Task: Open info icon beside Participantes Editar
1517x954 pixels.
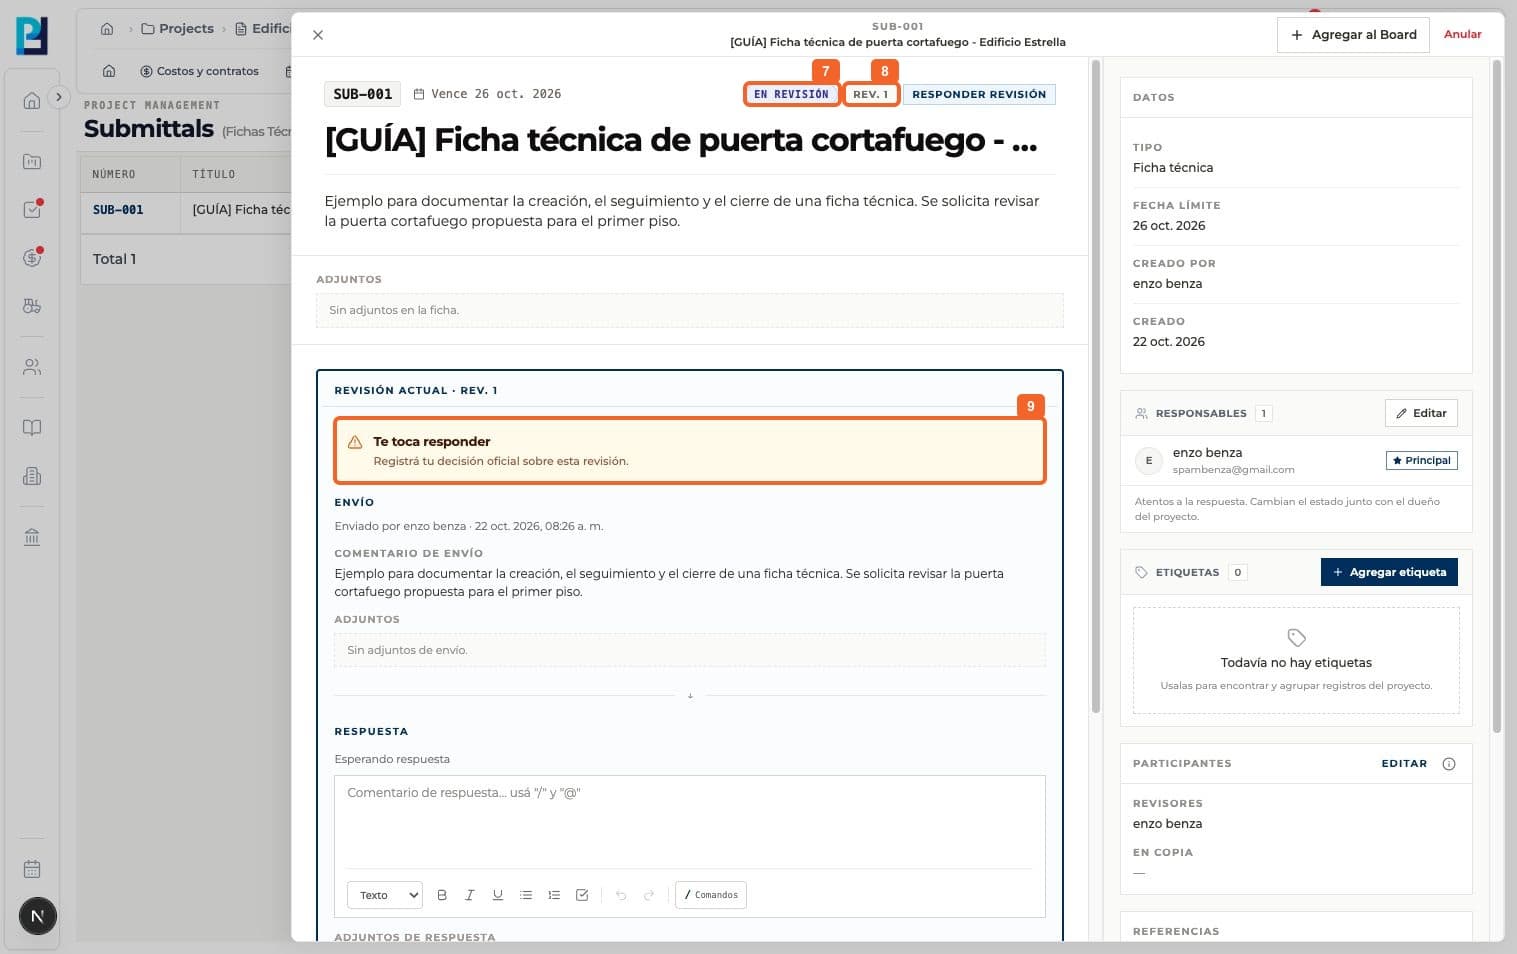Action: point(1449,764)
